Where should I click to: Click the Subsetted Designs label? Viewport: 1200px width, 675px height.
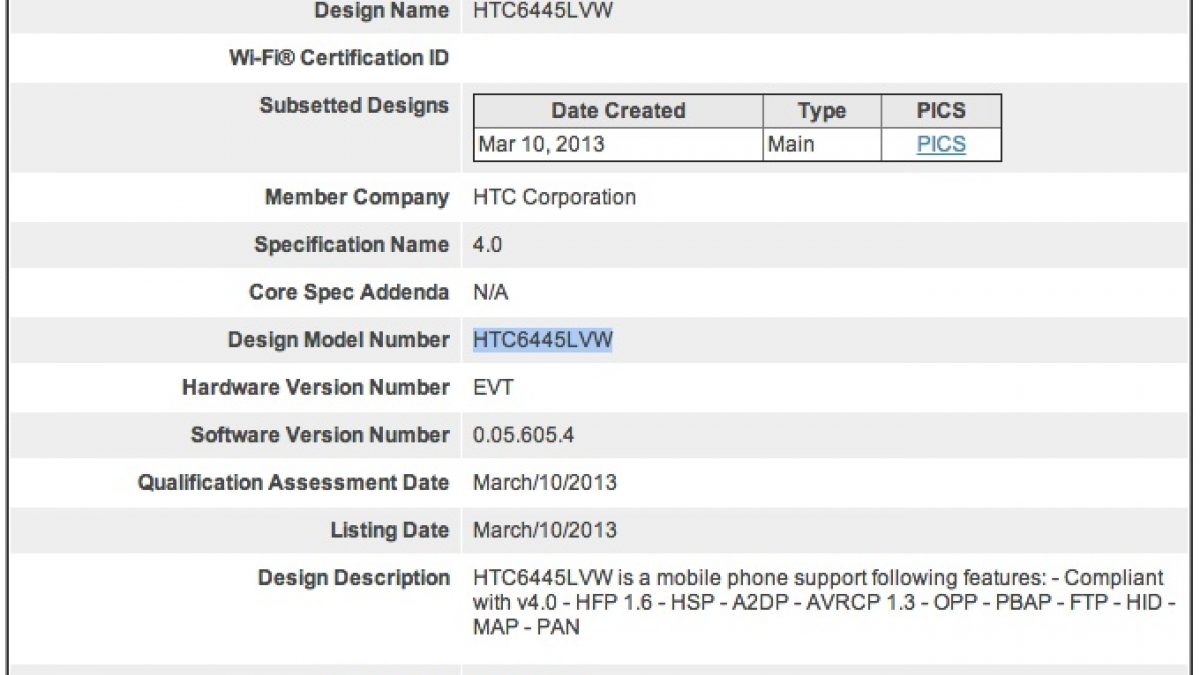pyautogui.click(x=354, y=106)
